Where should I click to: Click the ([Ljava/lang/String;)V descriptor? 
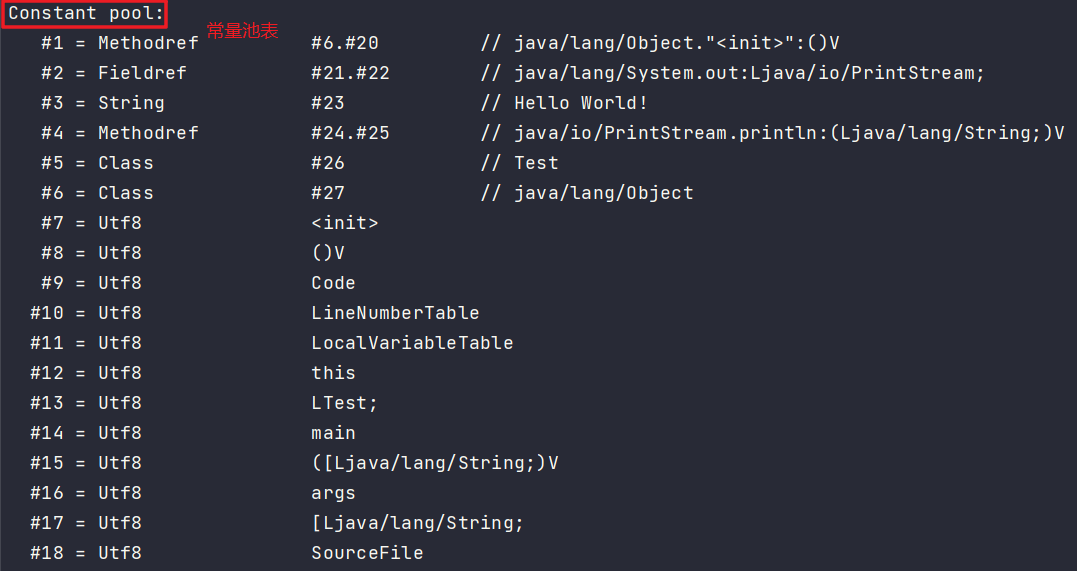point(435,463)
